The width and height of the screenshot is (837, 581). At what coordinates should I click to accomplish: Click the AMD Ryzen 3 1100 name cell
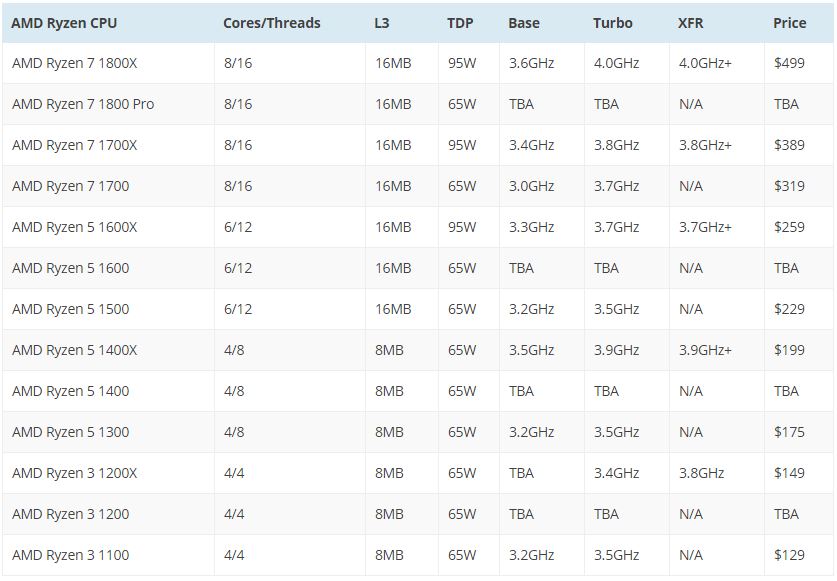click(70, 555)
